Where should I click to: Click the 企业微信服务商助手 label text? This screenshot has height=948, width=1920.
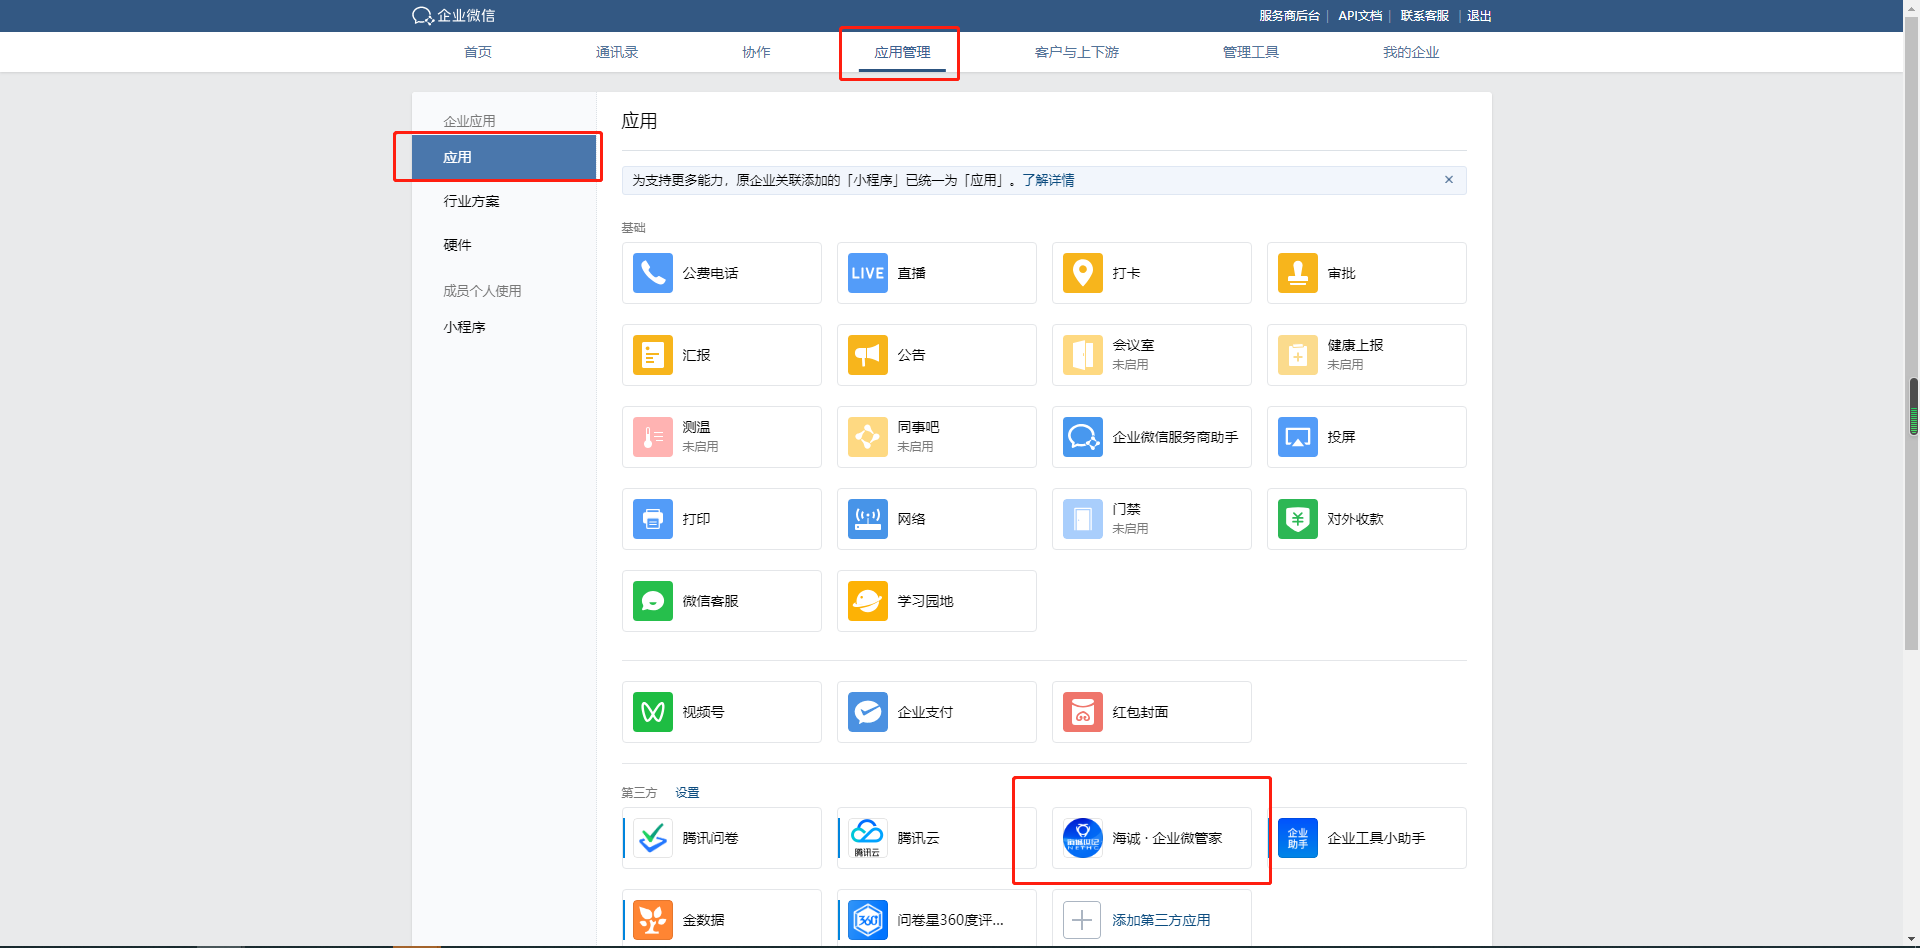pyautogui.click(x=1175, y=437)
